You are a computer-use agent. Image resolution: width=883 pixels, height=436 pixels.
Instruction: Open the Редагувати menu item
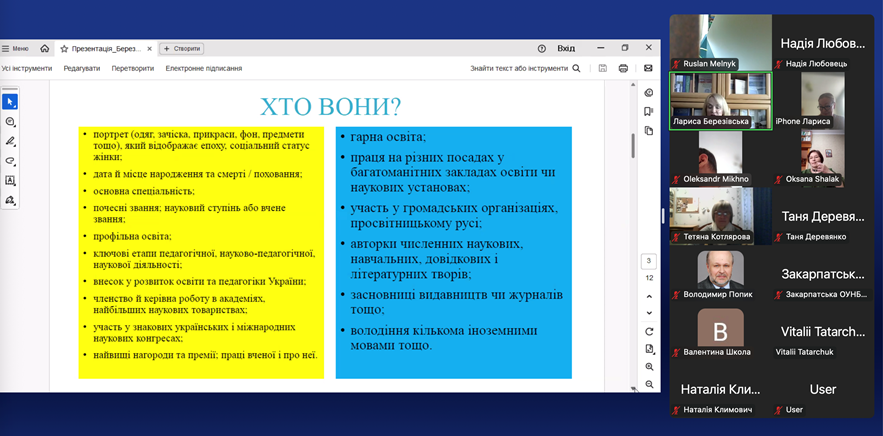click(x=82, y=68)
